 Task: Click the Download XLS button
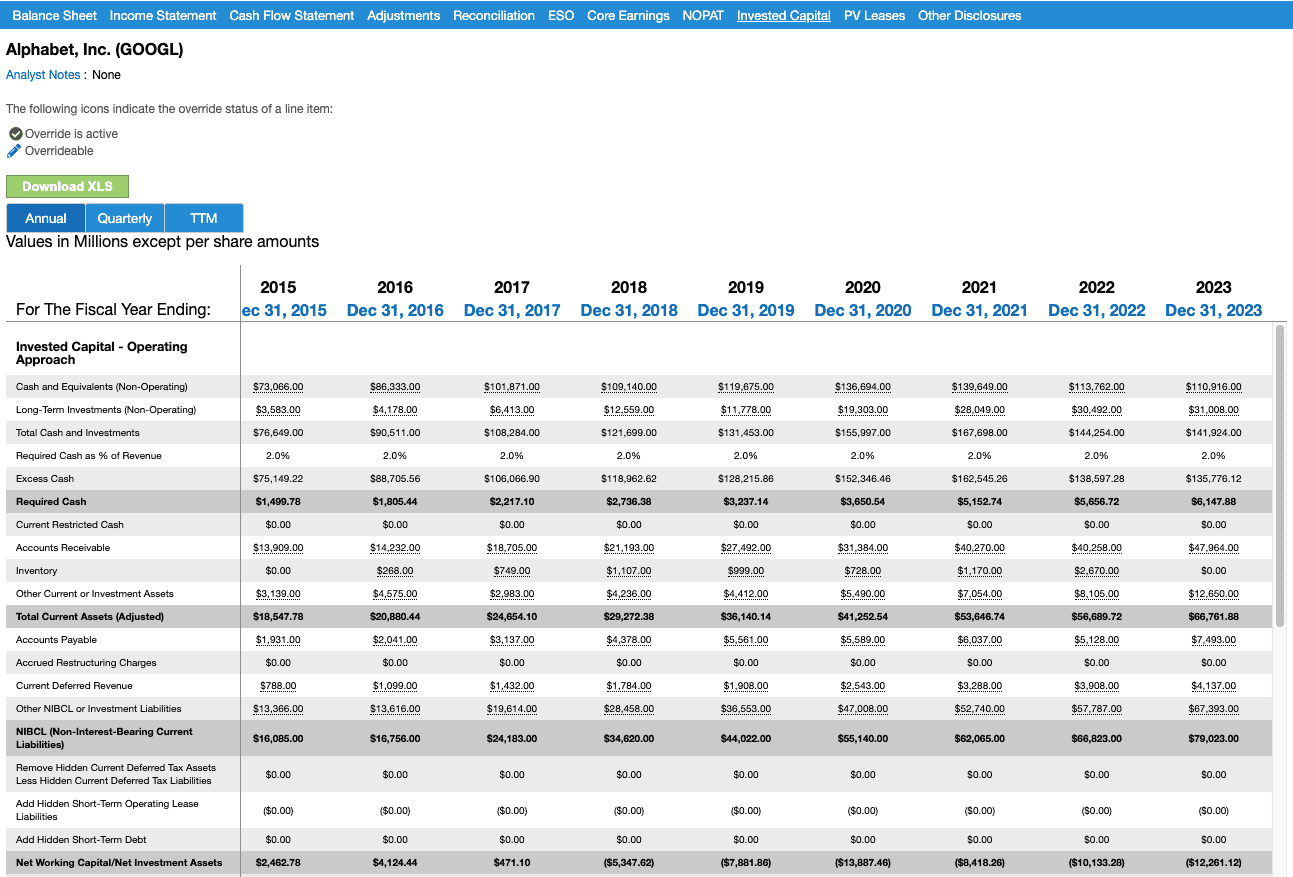67,186
